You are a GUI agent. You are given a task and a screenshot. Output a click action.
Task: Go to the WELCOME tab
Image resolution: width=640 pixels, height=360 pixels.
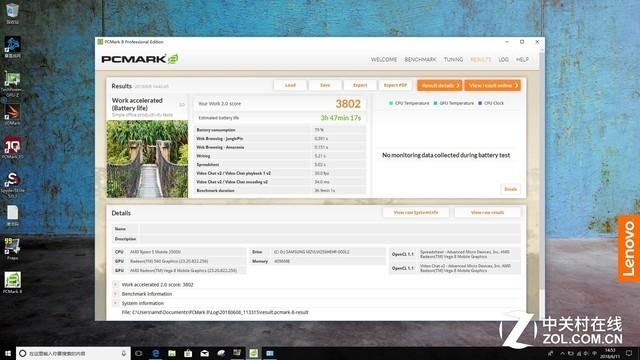(x=384, y=60)
